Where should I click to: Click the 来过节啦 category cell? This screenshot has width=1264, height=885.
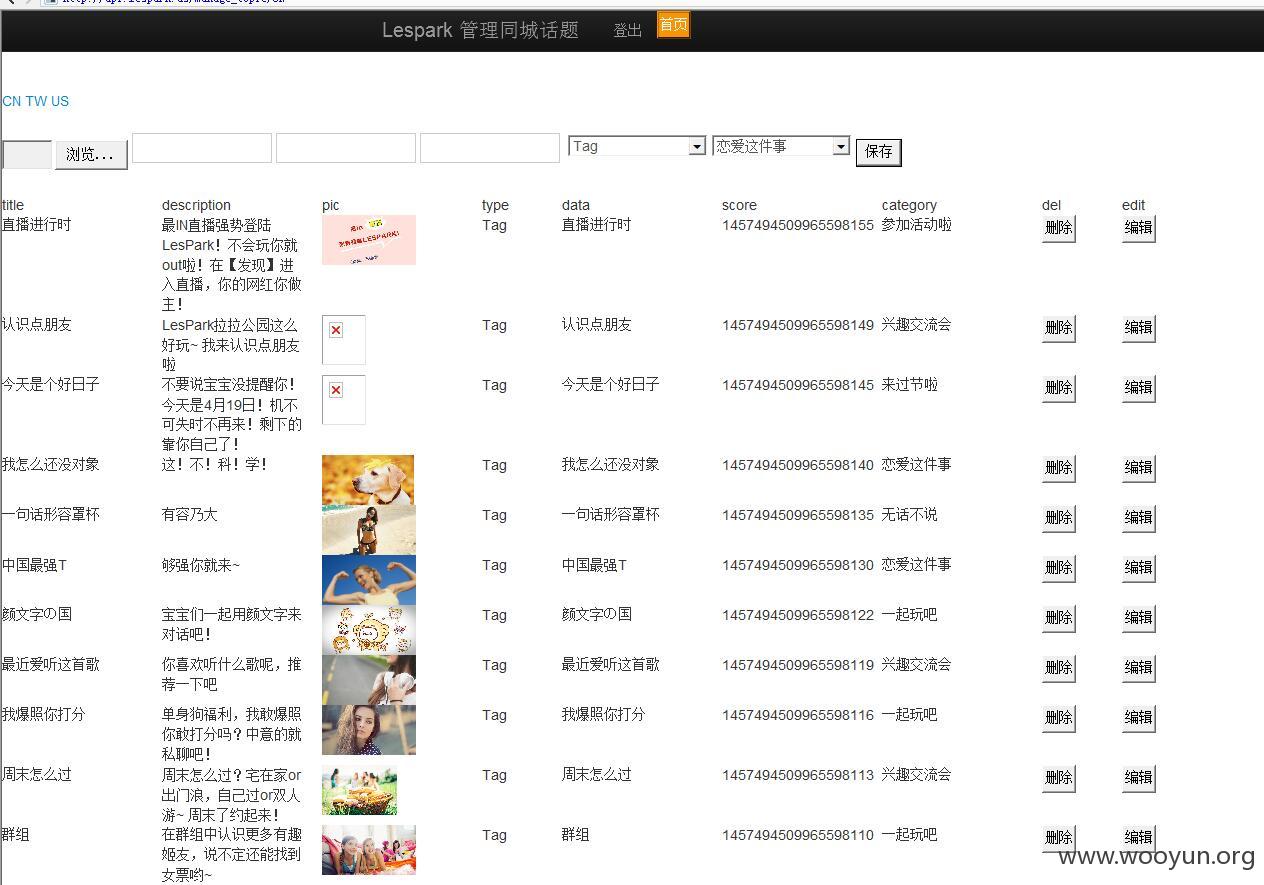coord(909,385)
